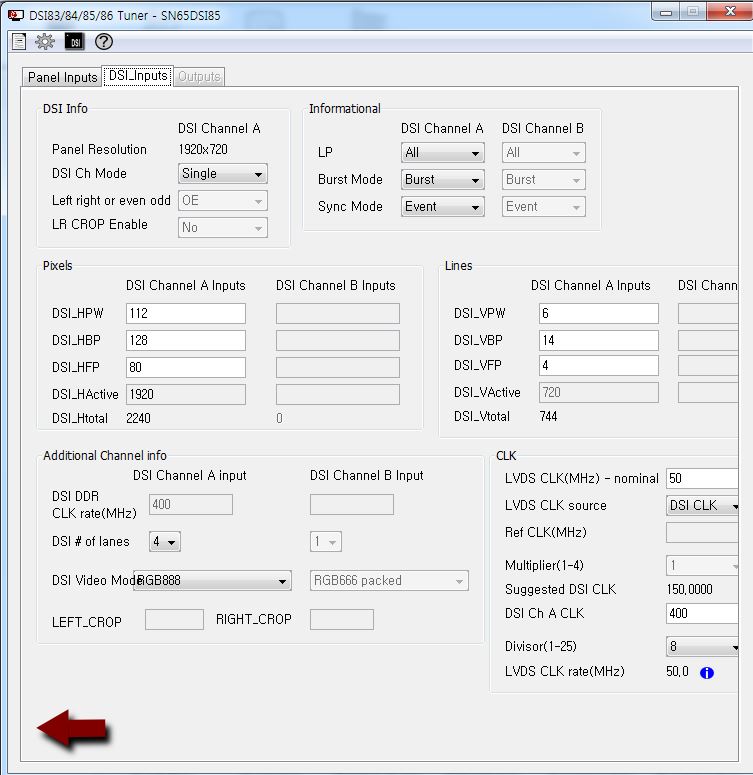Click the Multiplier(1-4) dropdown
The height and width of the screenshot is (775, 753).
pyautogui.click(x=702, y=565)
